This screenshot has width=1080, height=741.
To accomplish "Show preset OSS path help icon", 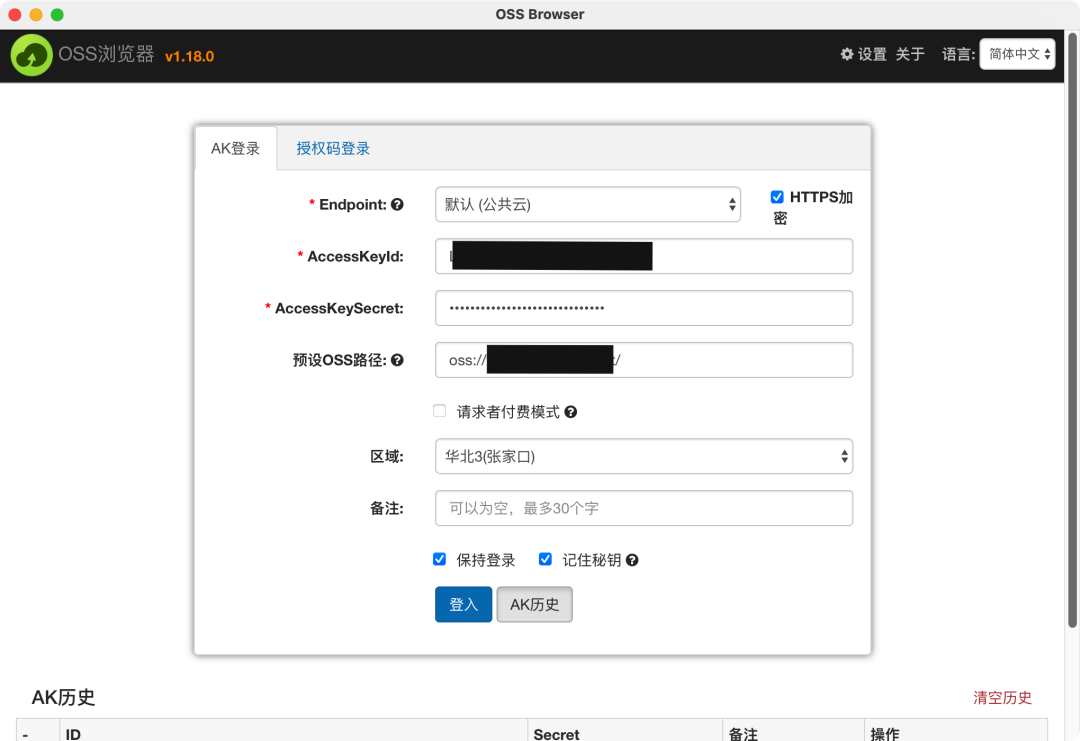I will (x=397, y=360).
